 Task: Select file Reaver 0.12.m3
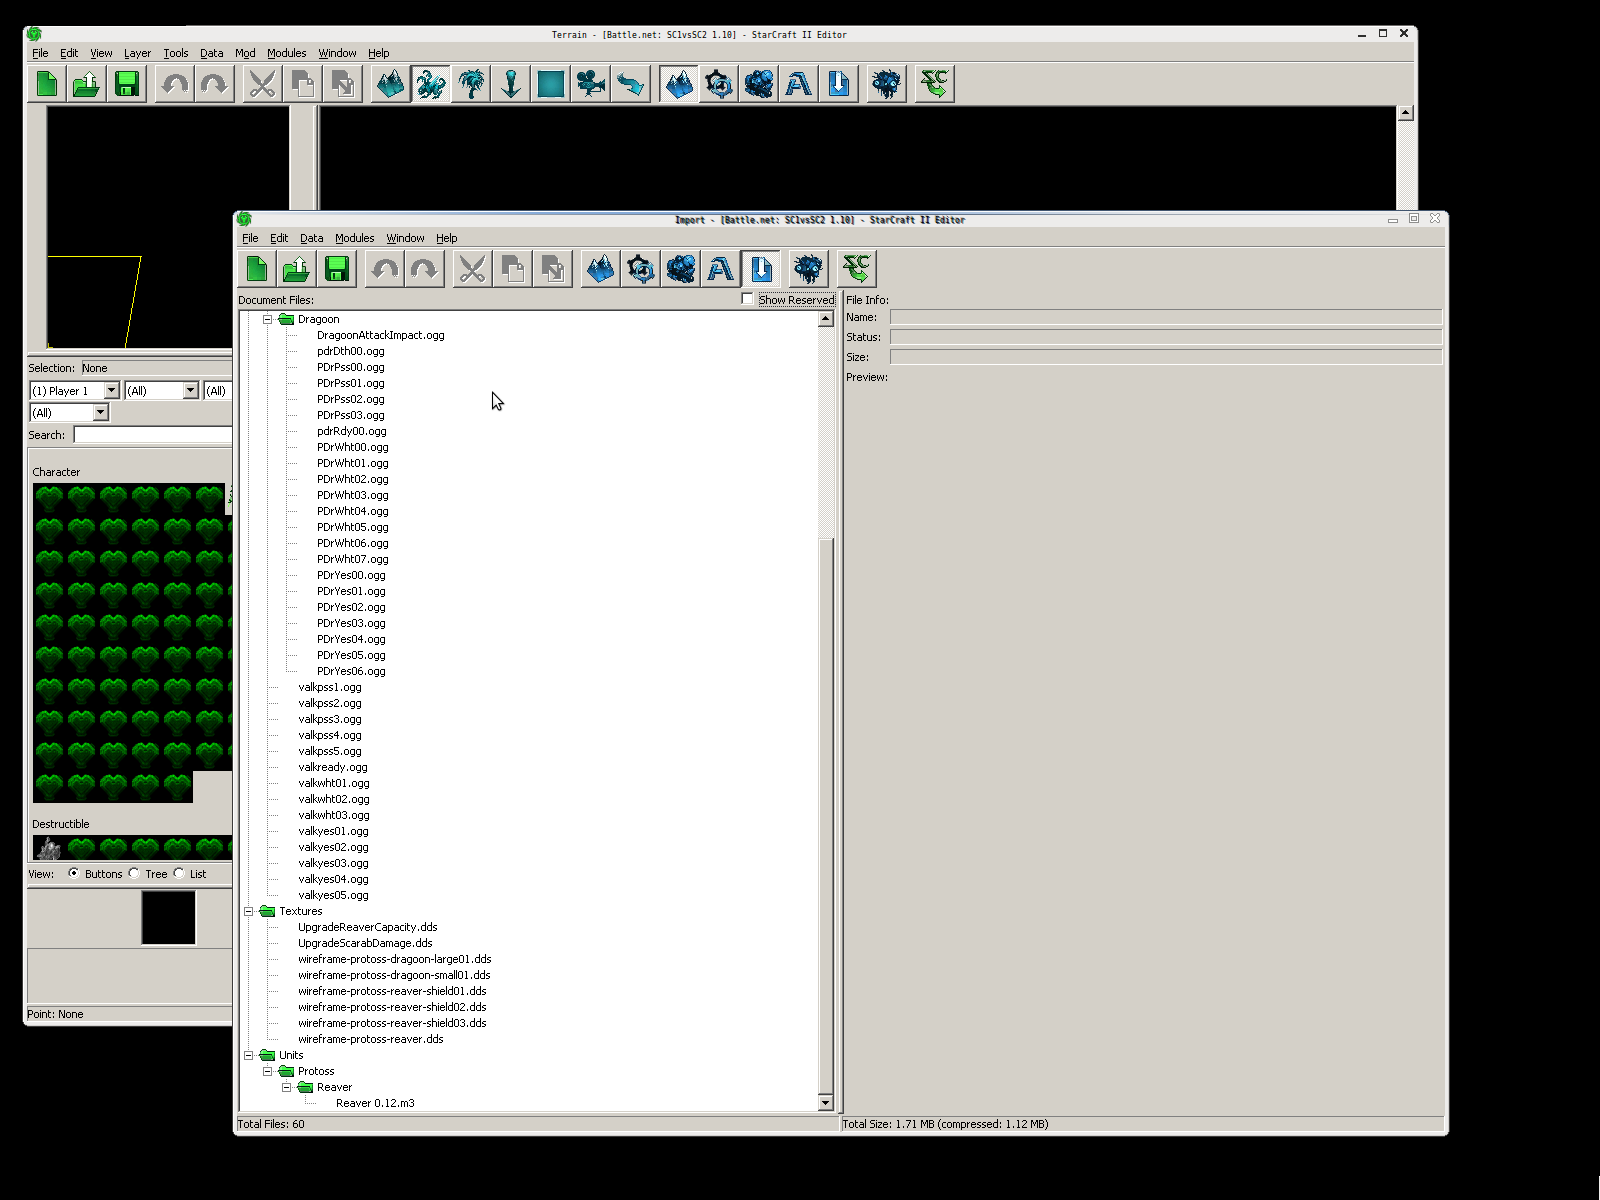[375, 1103]
